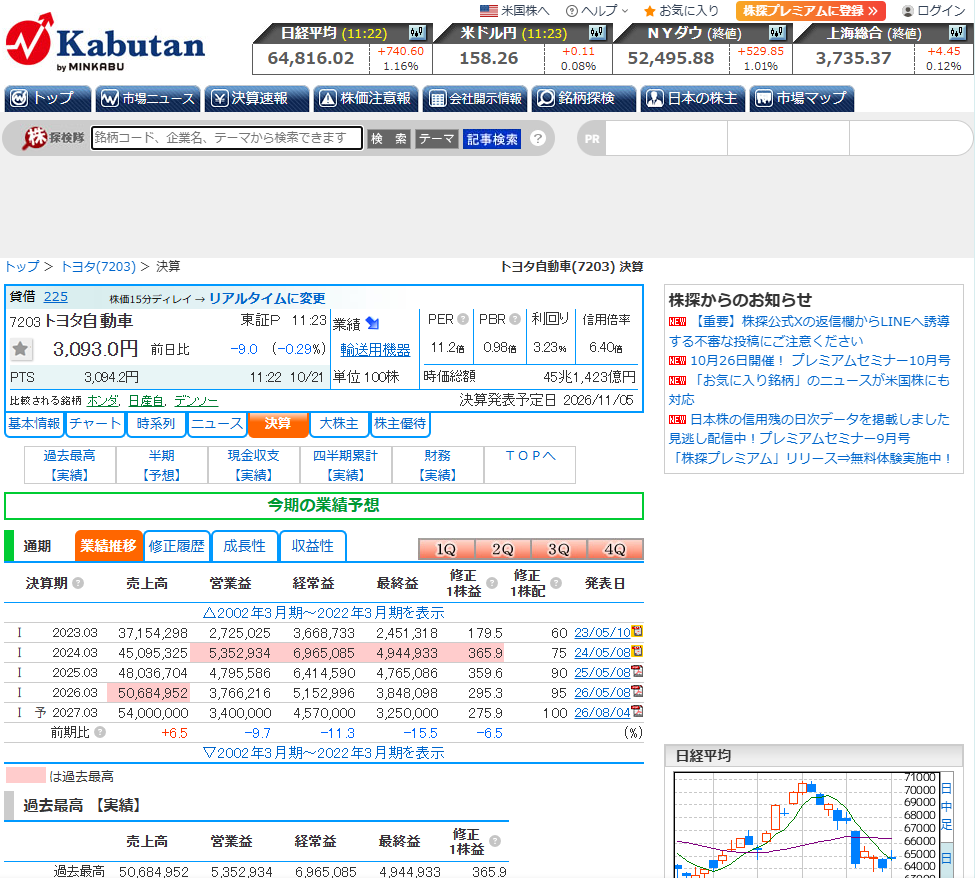
Task: Click the search help question mark icon
Action: coord(538,139)
